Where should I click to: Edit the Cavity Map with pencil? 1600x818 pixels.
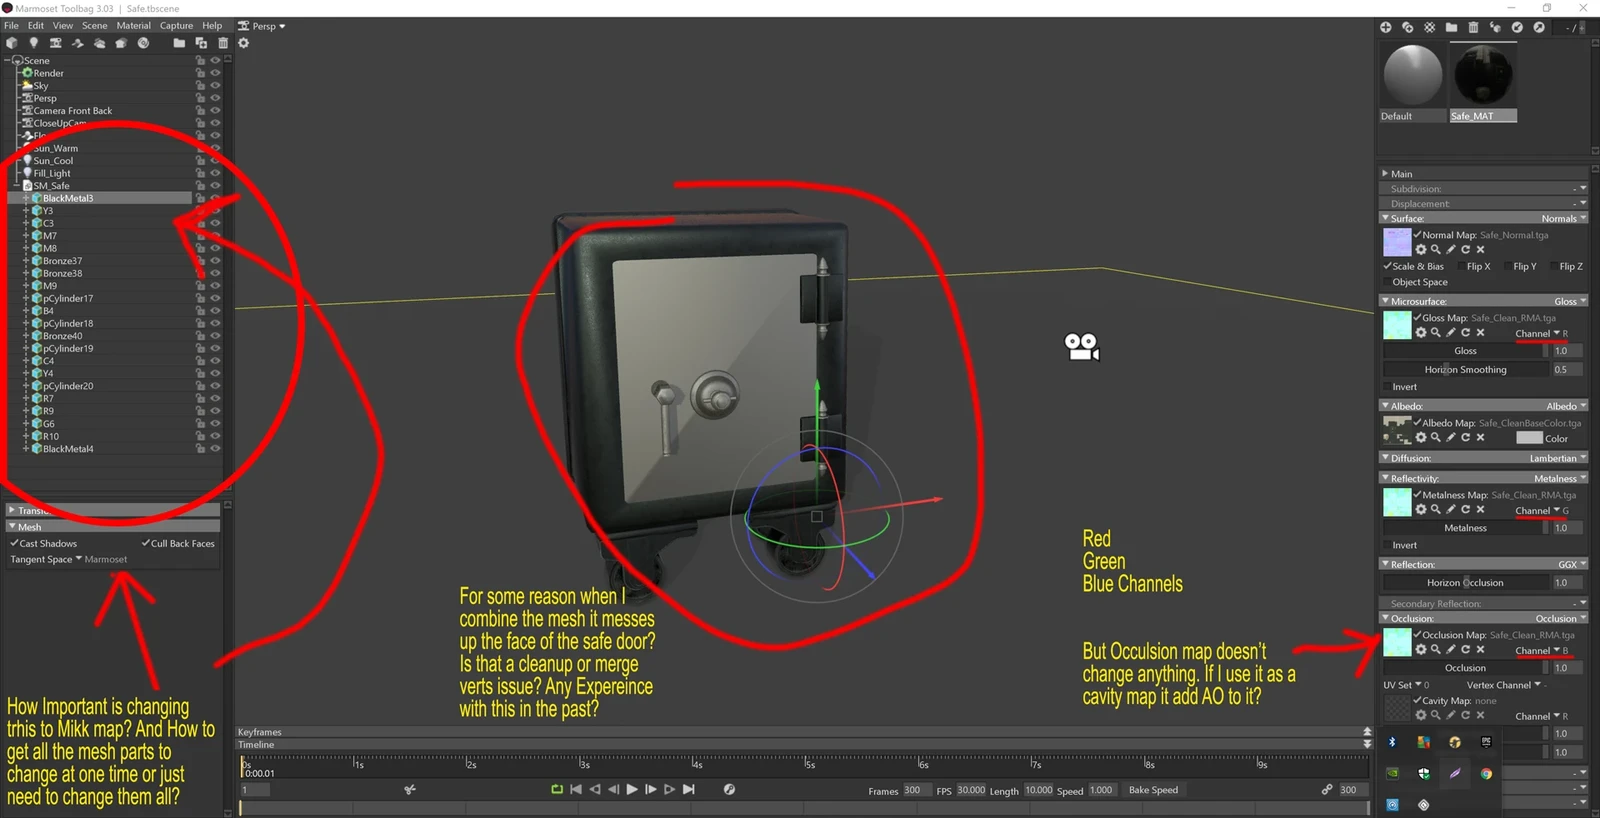click(1451, 716)
